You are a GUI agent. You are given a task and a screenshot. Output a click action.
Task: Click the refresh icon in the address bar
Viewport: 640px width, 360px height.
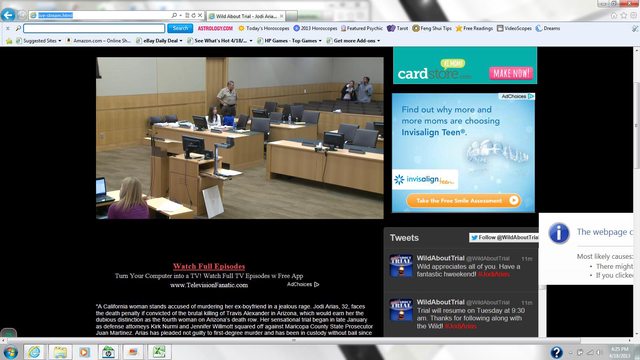(x=193, y=15)
